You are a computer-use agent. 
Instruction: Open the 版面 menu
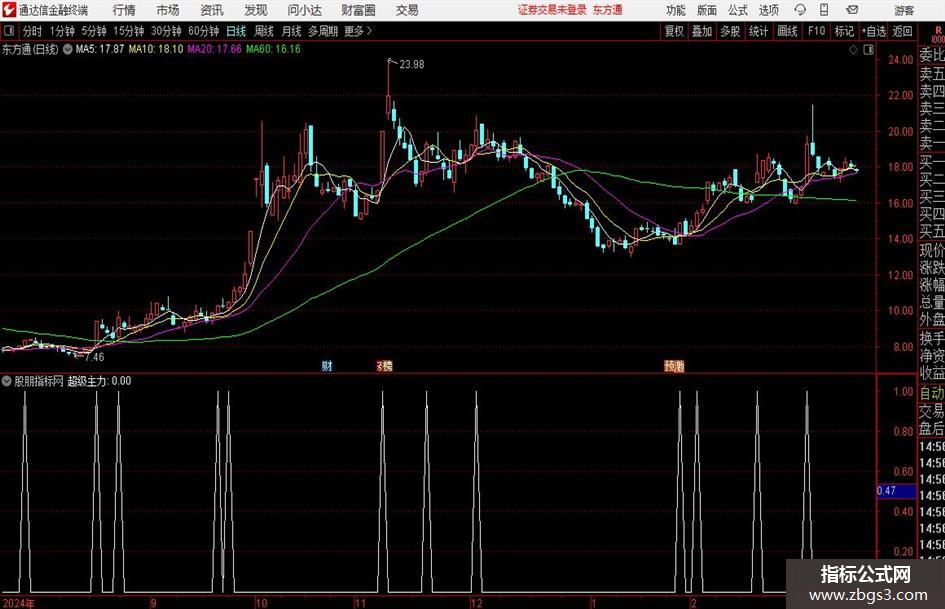pyautogui.click(x=707, y=10)
